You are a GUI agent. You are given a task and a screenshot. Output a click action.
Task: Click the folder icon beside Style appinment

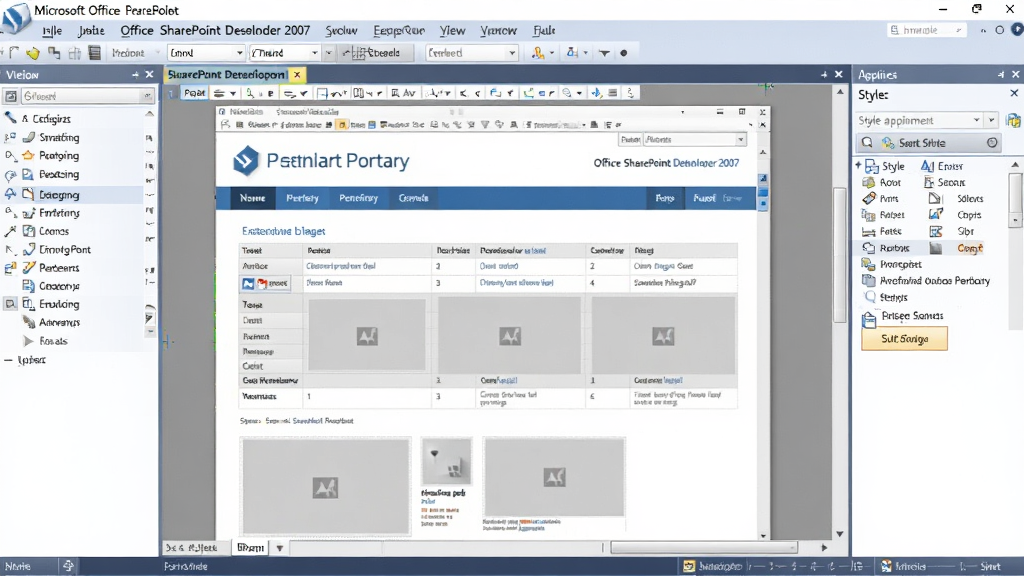(1014, 120)
